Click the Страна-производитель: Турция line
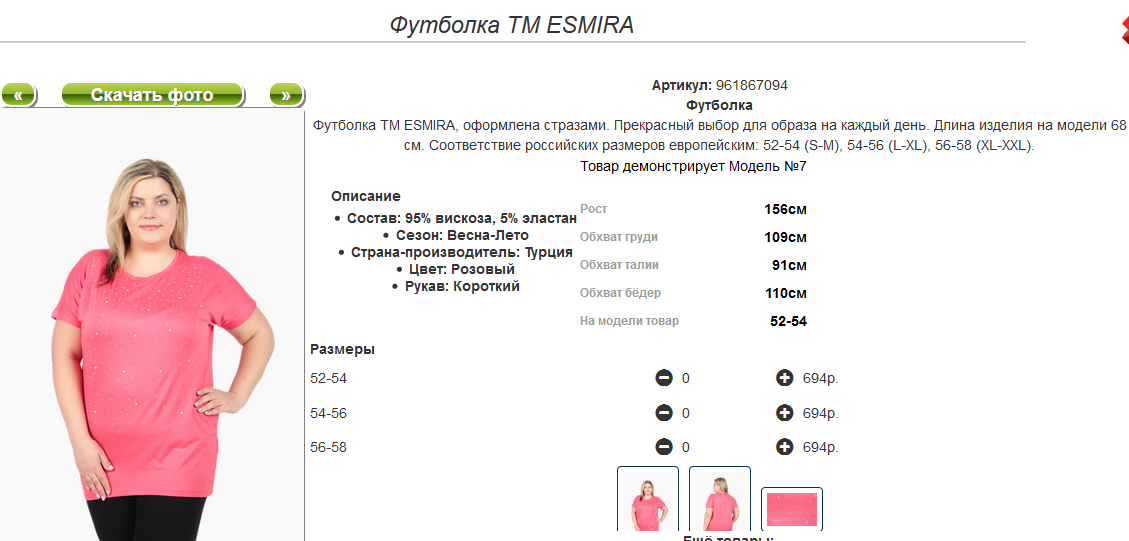Image resolution: width=1129 pixels, height=541 pixels. (x=462, y=252)
